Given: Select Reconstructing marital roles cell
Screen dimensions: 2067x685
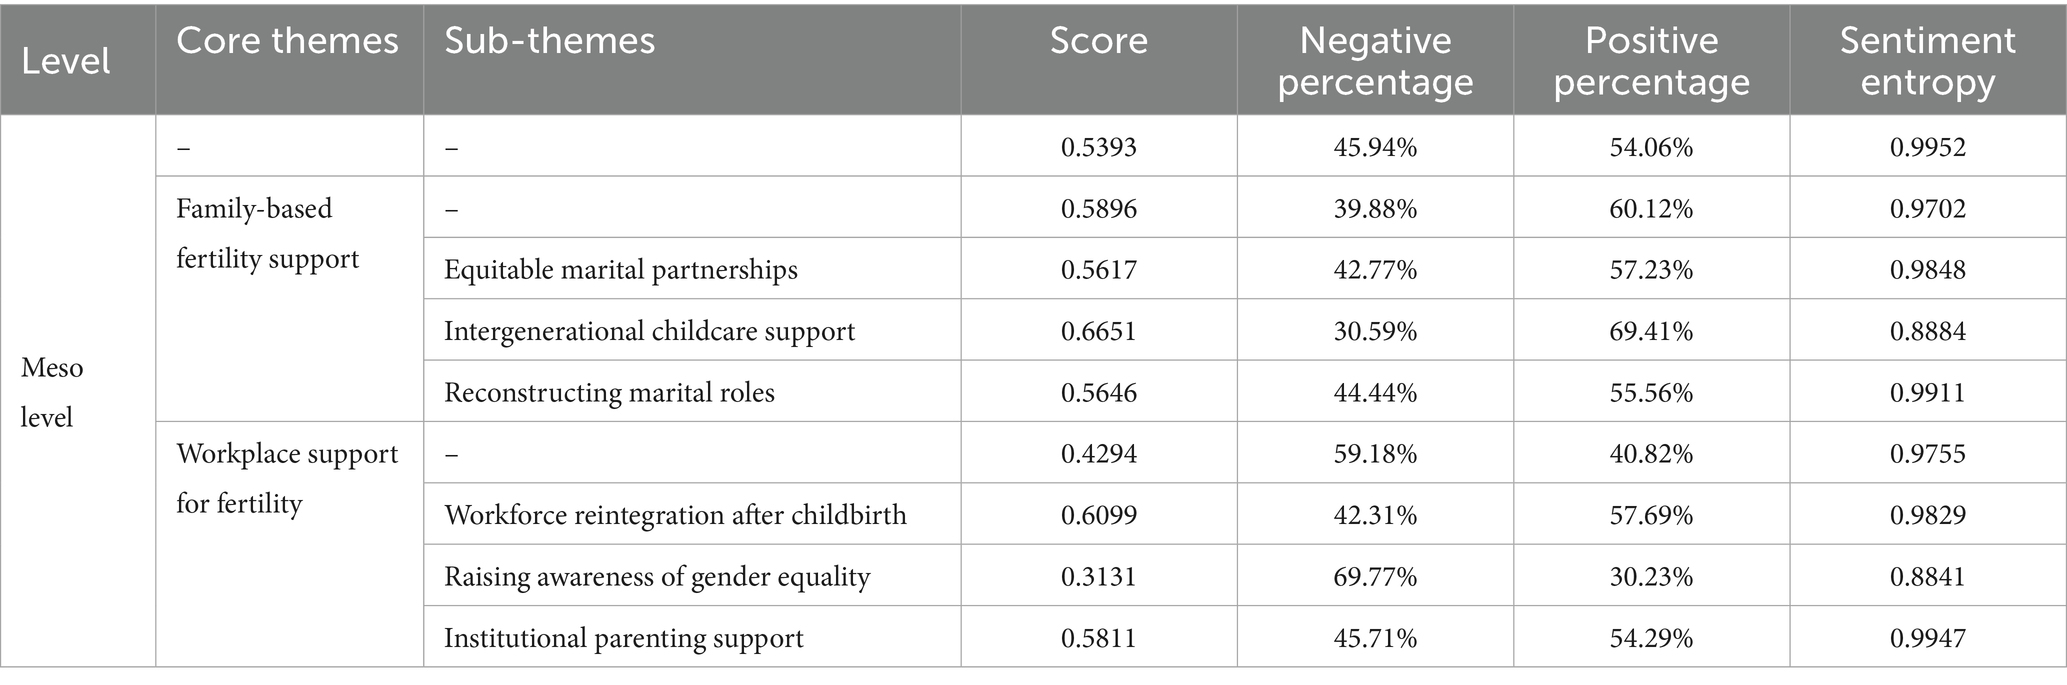Looking at the screenshot, I should click(x=609, y=392).
